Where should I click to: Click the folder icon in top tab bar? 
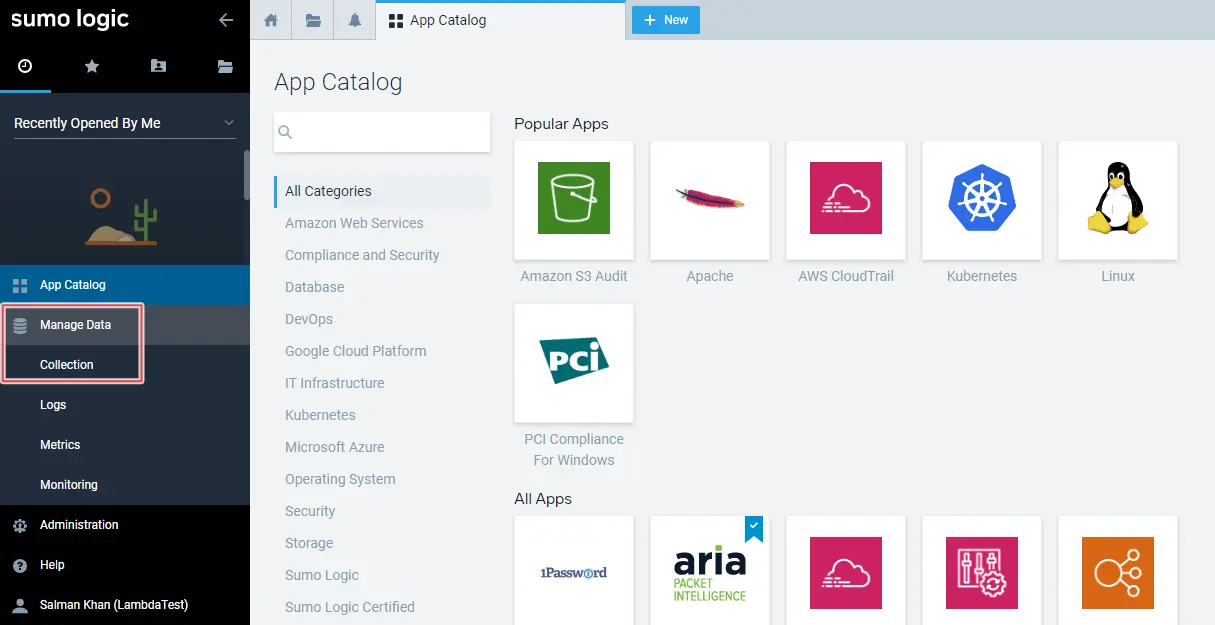pos(313,20)
